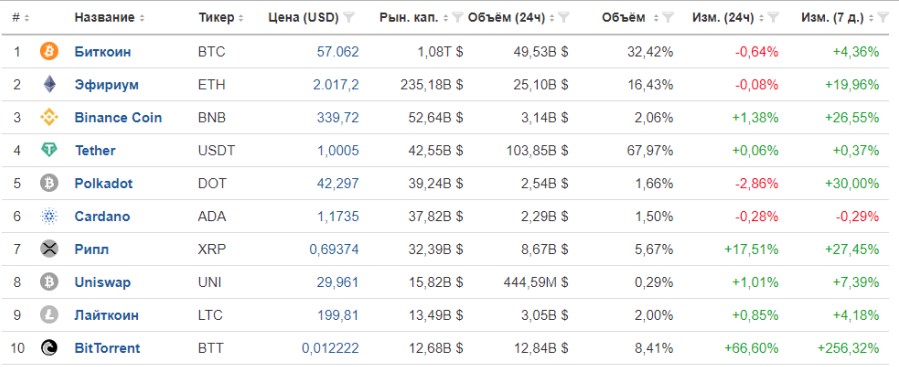Screen dimensions: 899x367
Task: Open the Биткоин coin link
Action: pyautogui.click(x=103, y=52)
